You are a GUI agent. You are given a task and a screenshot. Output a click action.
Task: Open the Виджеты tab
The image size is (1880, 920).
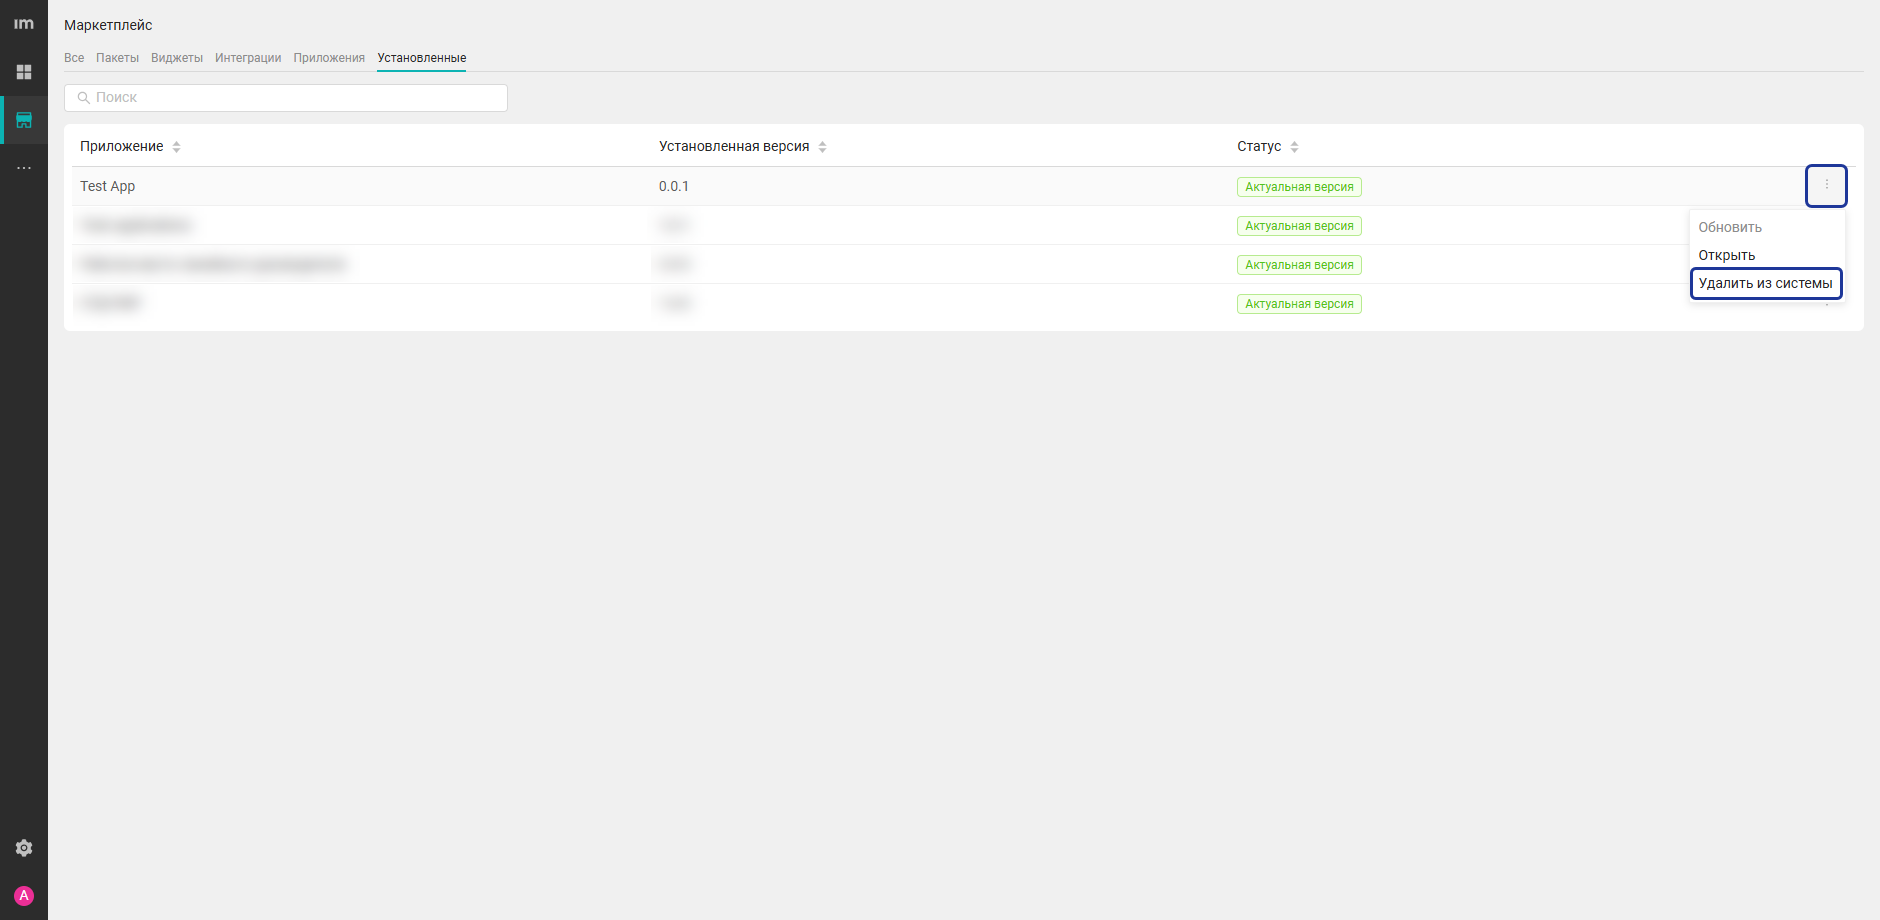177,58
